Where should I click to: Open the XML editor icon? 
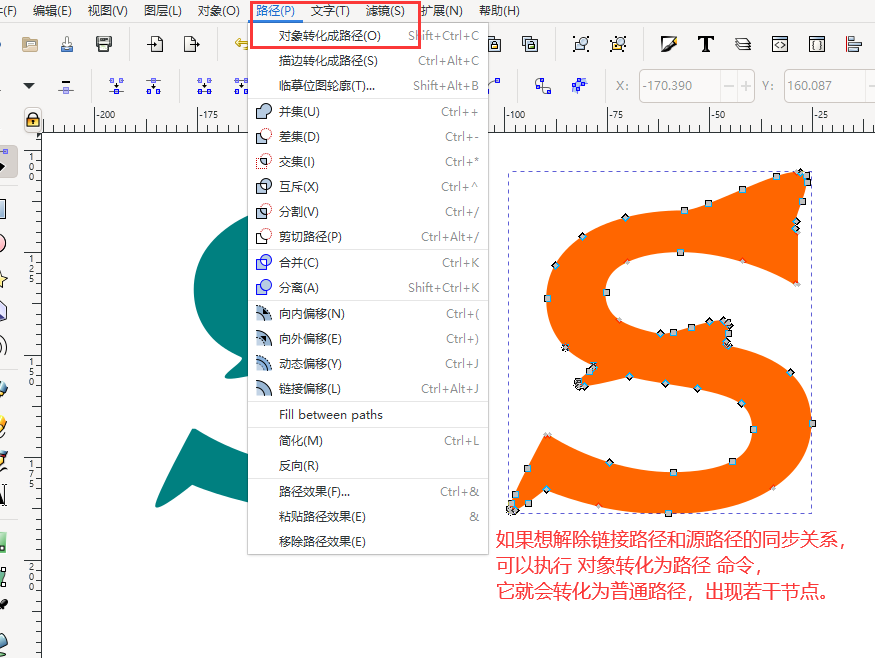[x=780, y=44]
